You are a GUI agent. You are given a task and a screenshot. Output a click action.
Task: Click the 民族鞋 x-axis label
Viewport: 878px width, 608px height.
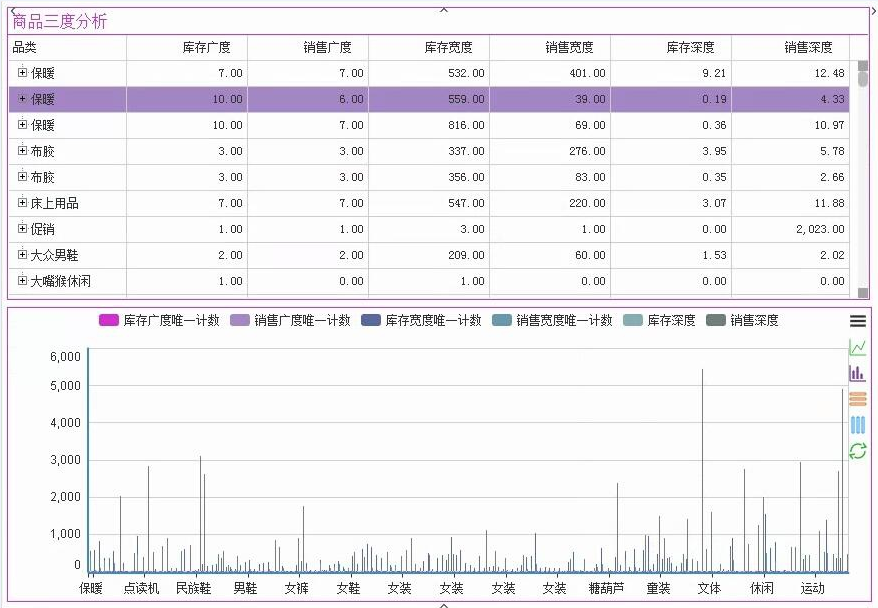193,588
